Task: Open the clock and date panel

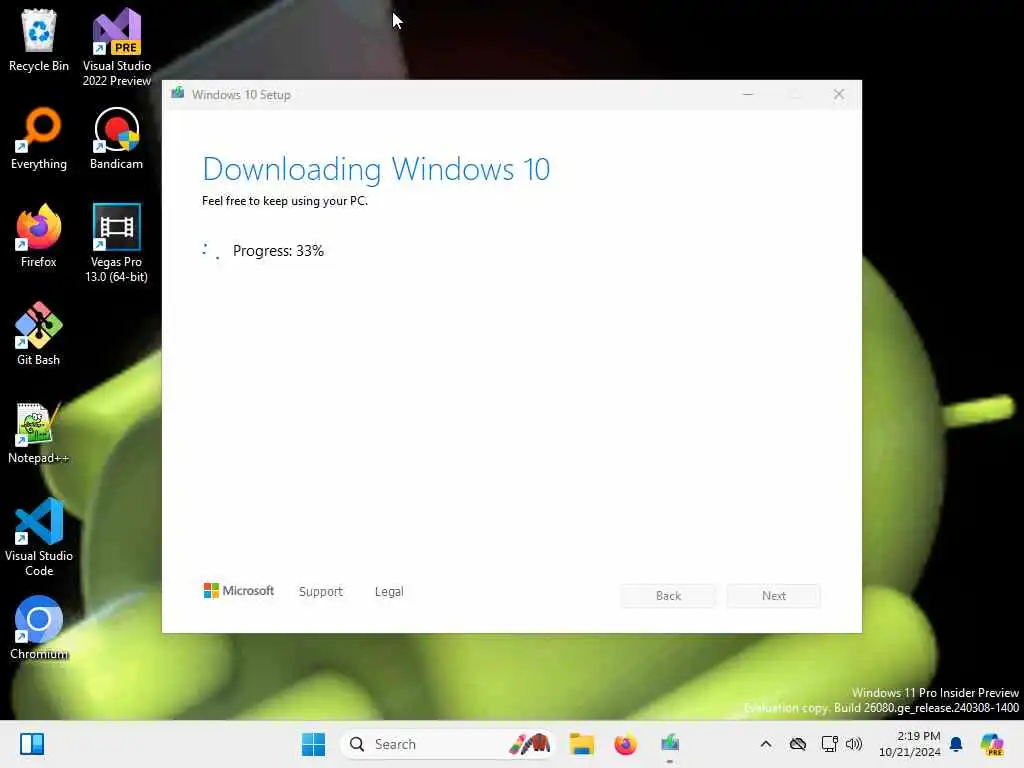Action: (910, 744)
